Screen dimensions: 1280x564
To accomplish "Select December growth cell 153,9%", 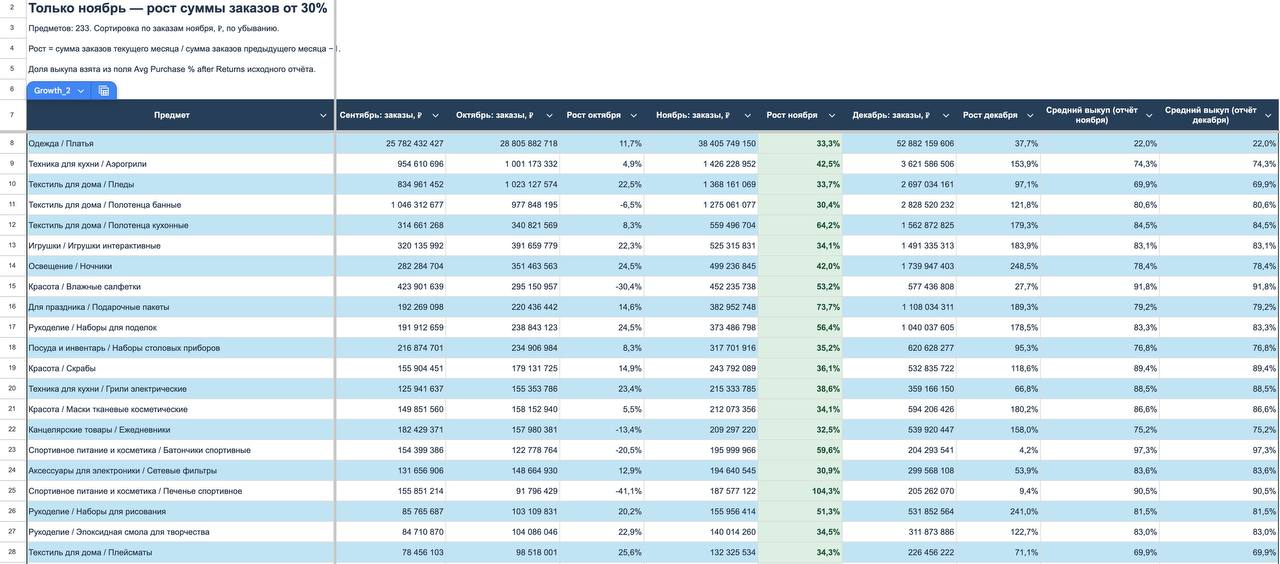I will click(x=999, y=164).
